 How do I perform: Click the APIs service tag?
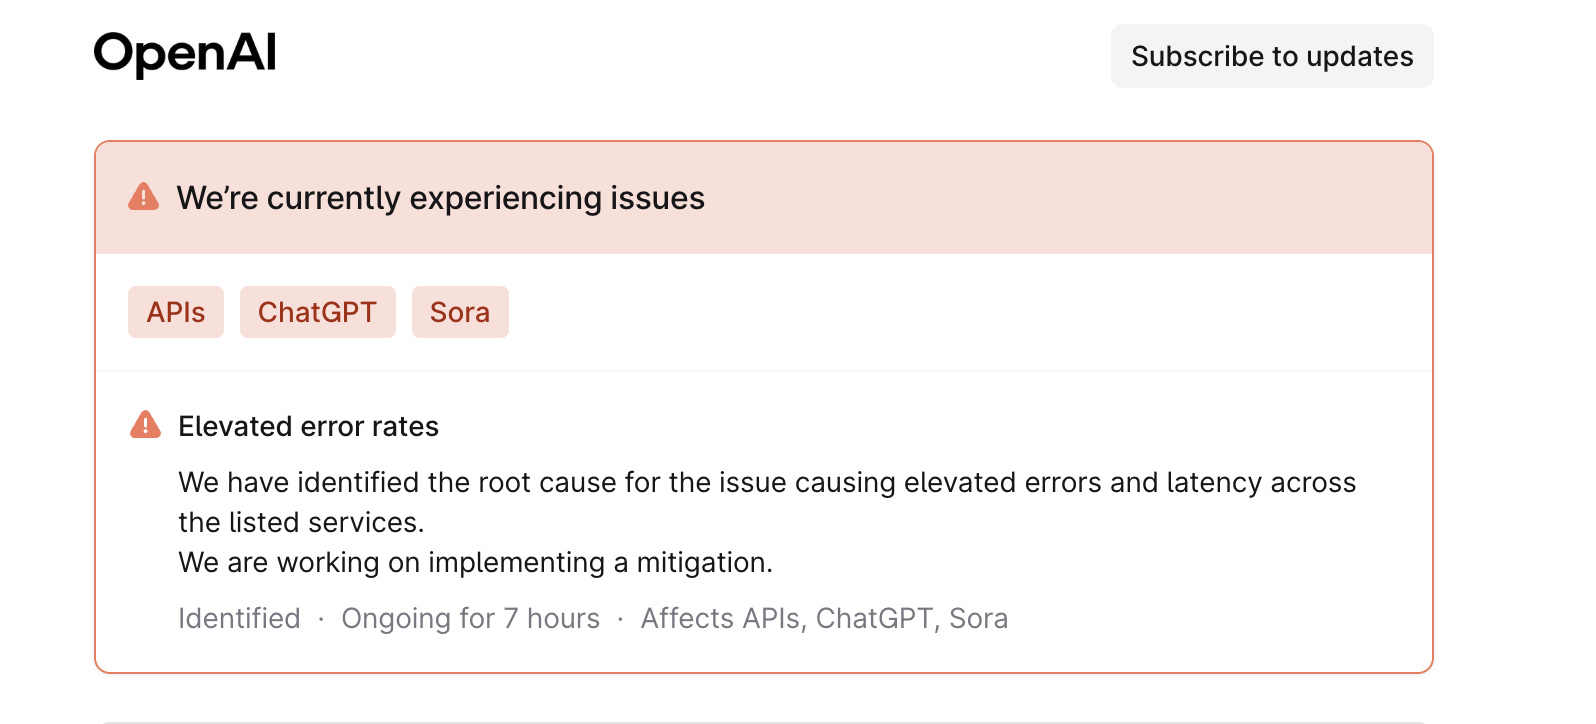175,311
